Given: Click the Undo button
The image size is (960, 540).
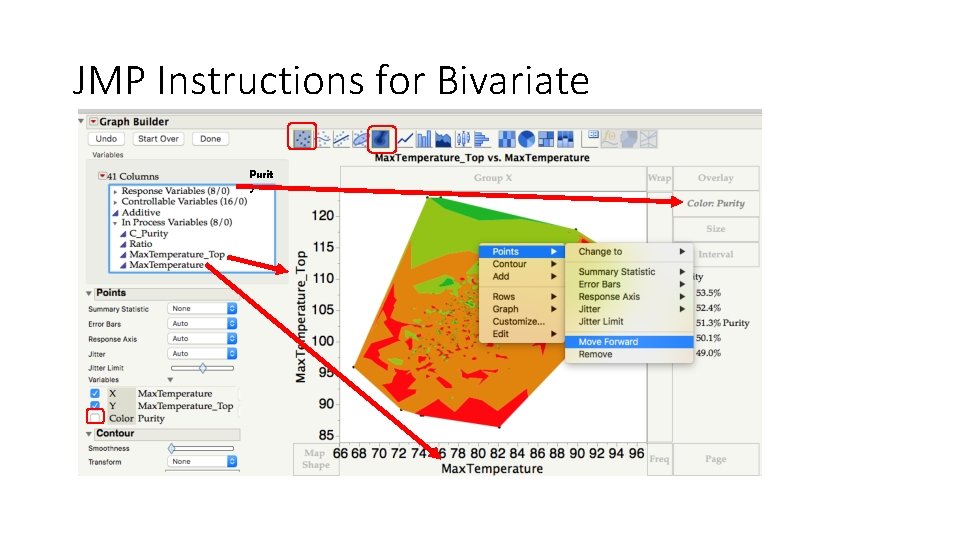Looking at the screenshot, I should [106, 139].
